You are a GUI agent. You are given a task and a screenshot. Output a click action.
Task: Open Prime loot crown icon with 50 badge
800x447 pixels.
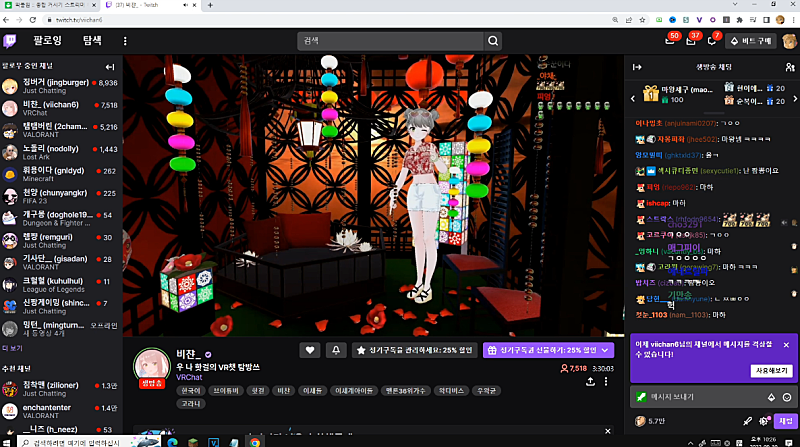coord(670,40)
